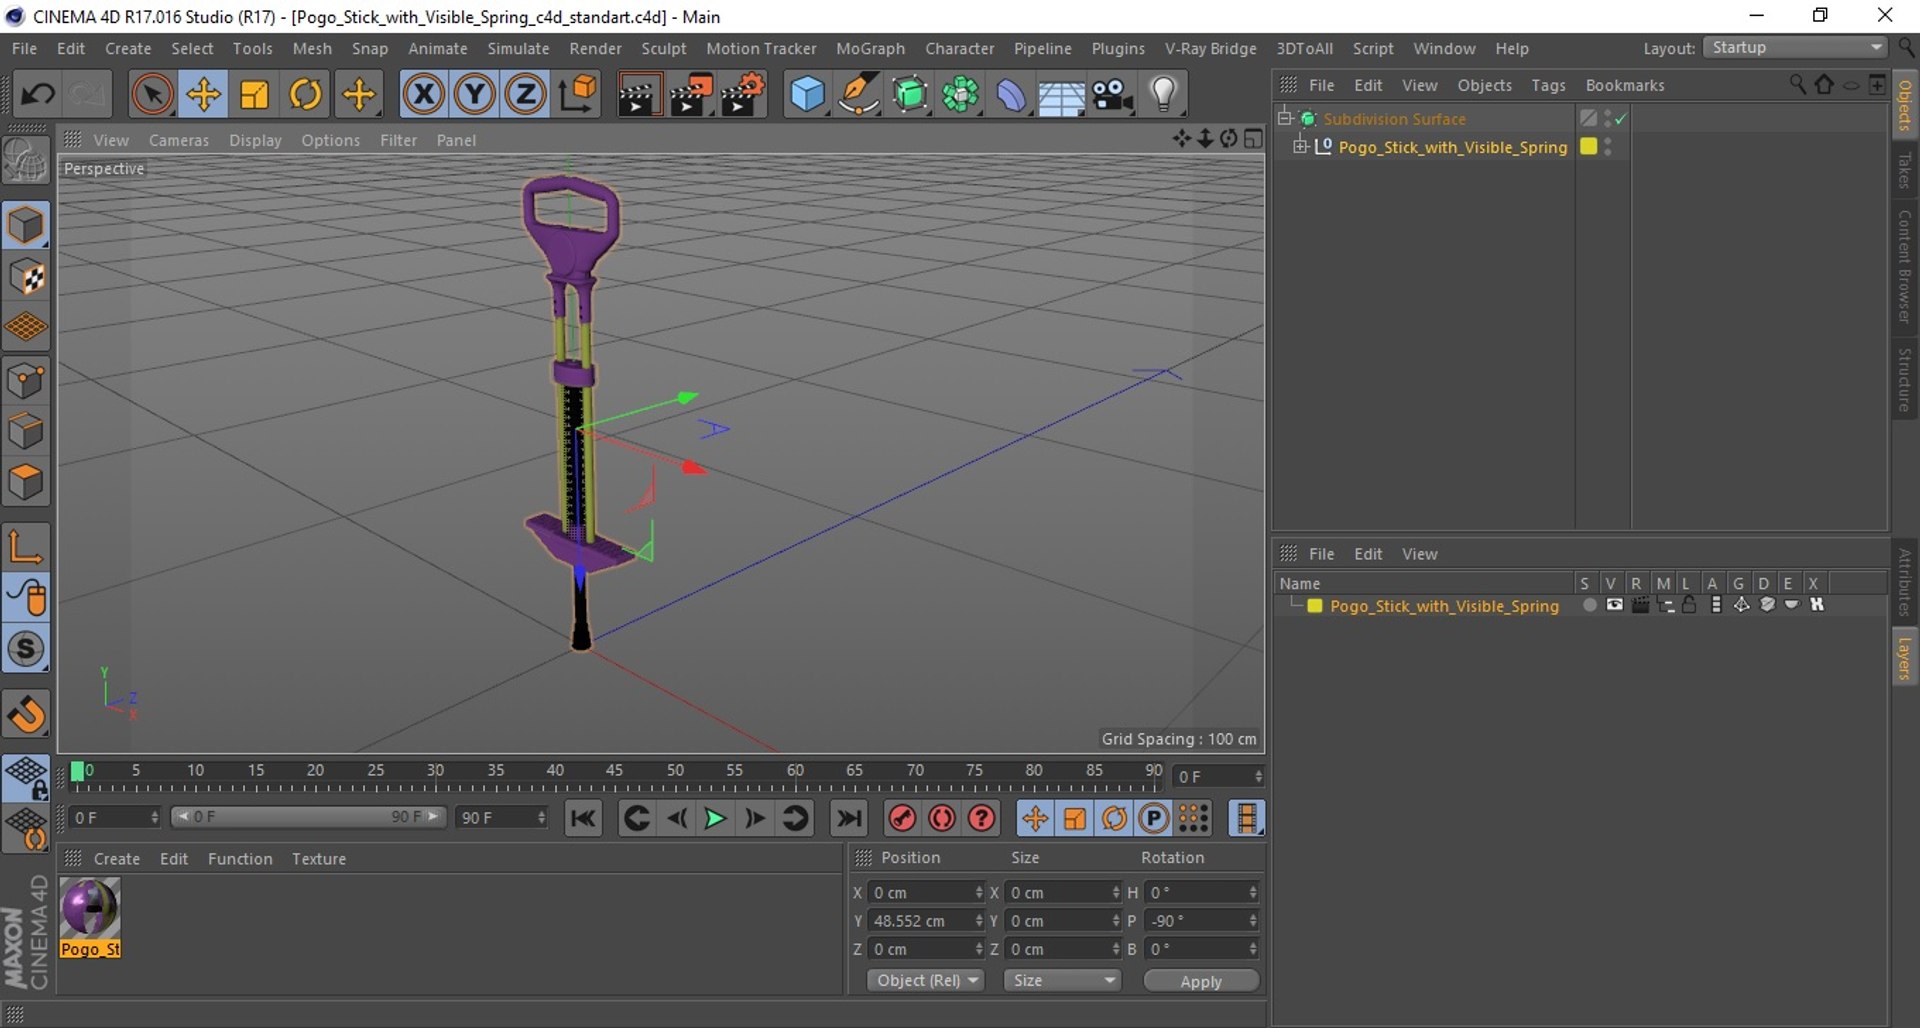Render to Picture Viewer

point(691,95)
